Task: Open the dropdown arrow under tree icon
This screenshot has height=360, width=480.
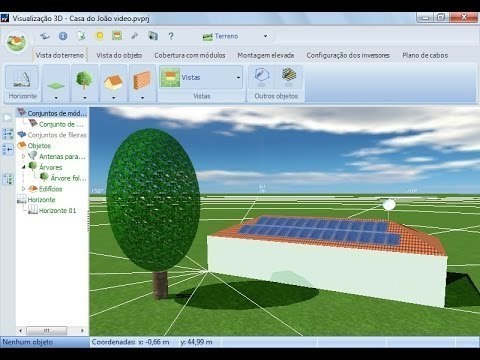Action: pos(85,98)
